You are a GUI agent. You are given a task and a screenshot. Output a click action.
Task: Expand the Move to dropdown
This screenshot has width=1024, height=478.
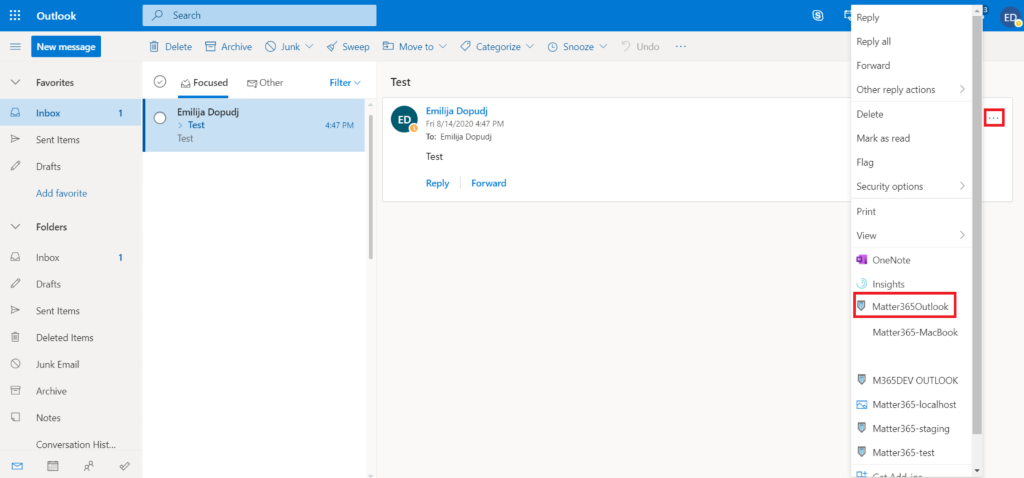click(x=443, y=46)
